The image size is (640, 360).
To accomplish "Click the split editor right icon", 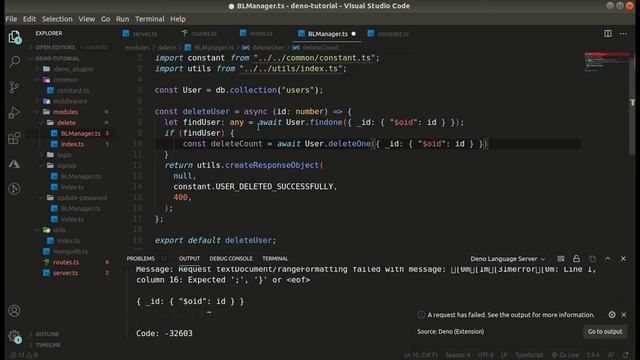I will (x=608, y=33).
